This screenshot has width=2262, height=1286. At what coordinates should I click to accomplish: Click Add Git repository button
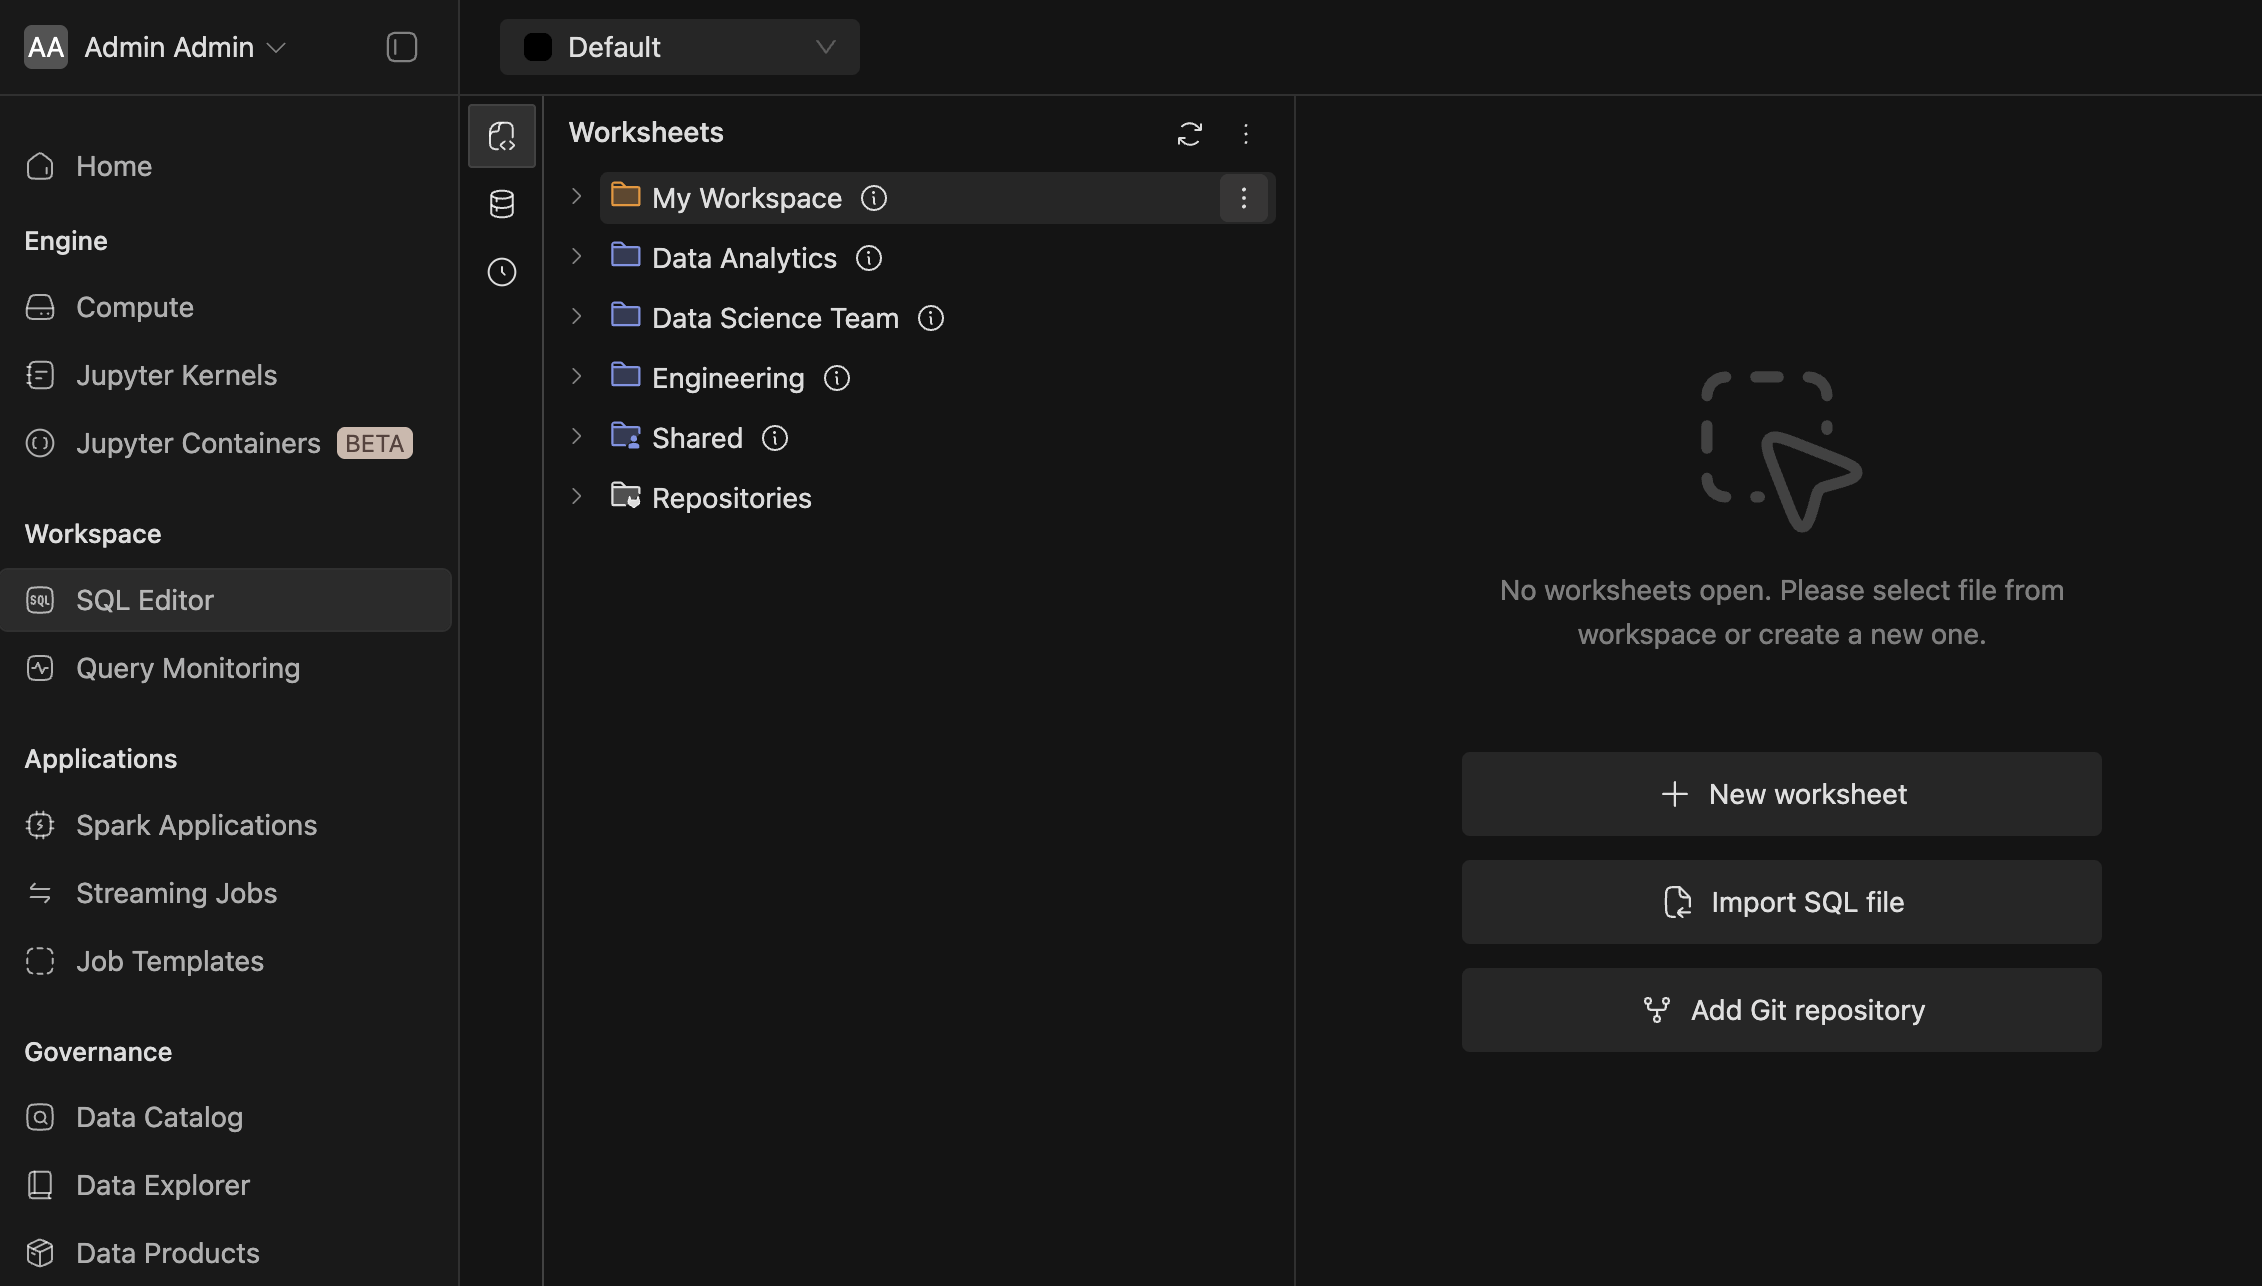tap(1781, 1010)
